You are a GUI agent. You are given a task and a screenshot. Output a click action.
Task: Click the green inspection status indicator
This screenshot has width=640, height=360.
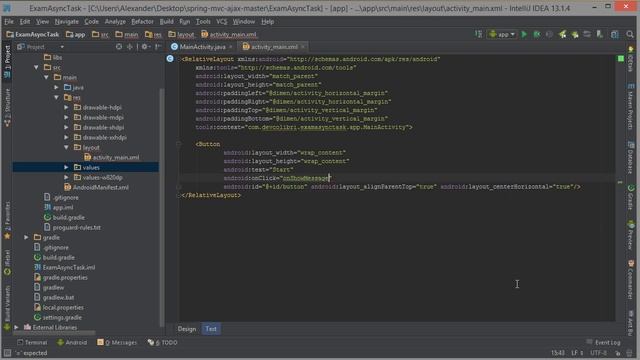click(621, 59)
